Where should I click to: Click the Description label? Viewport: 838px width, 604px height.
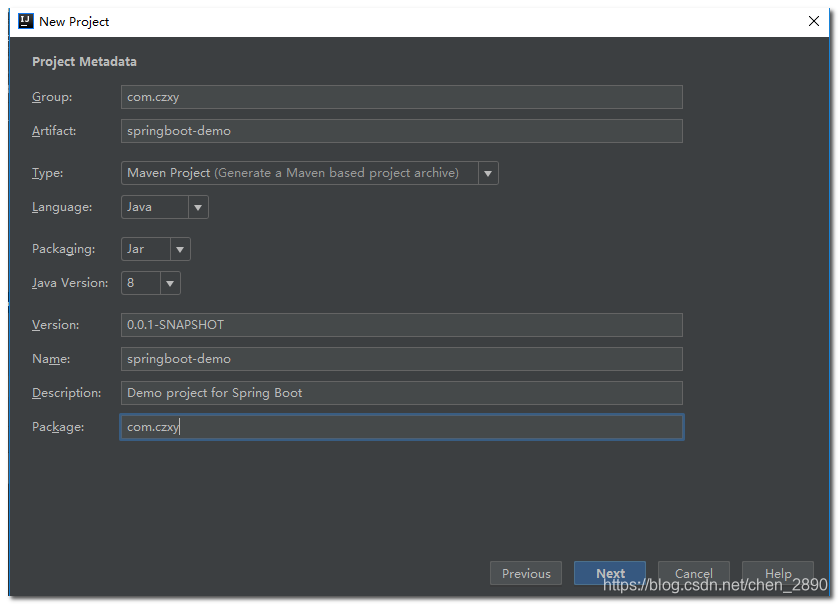[66, 393]
